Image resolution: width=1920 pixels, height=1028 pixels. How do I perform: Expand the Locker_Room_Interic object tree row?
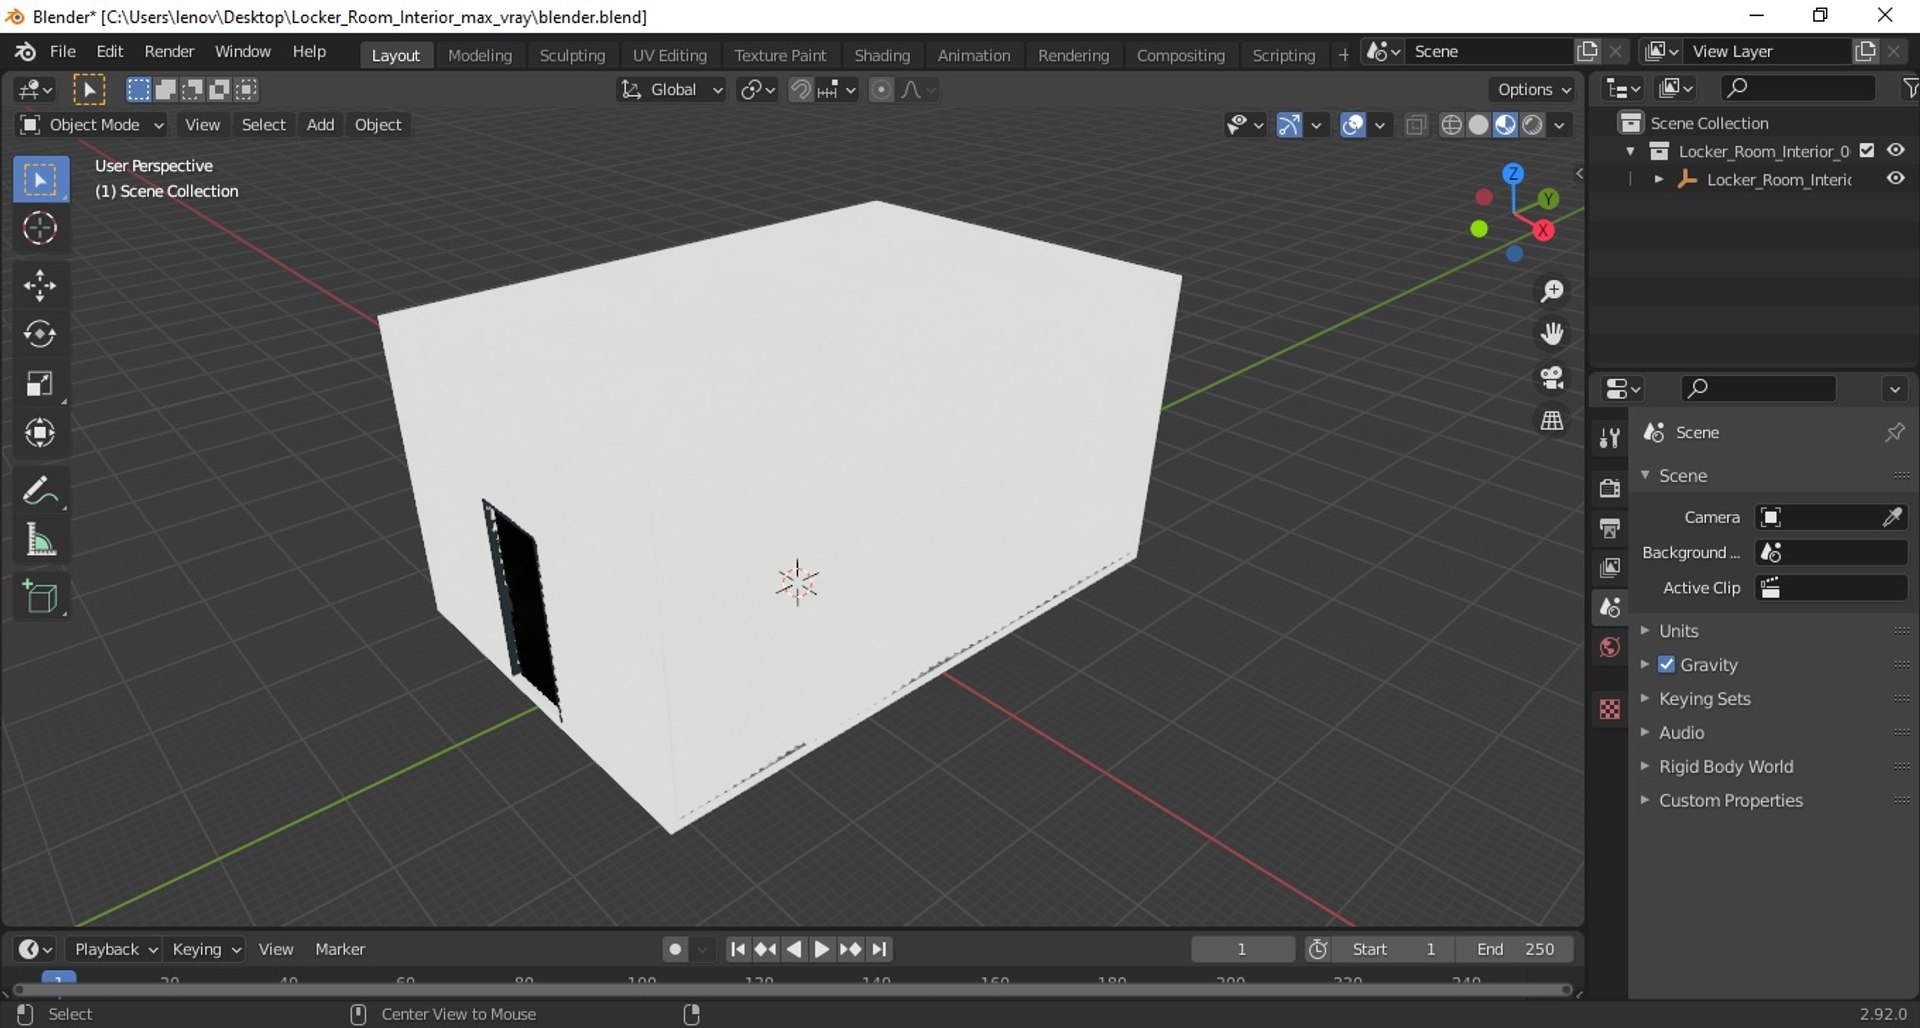point(1659,180)
